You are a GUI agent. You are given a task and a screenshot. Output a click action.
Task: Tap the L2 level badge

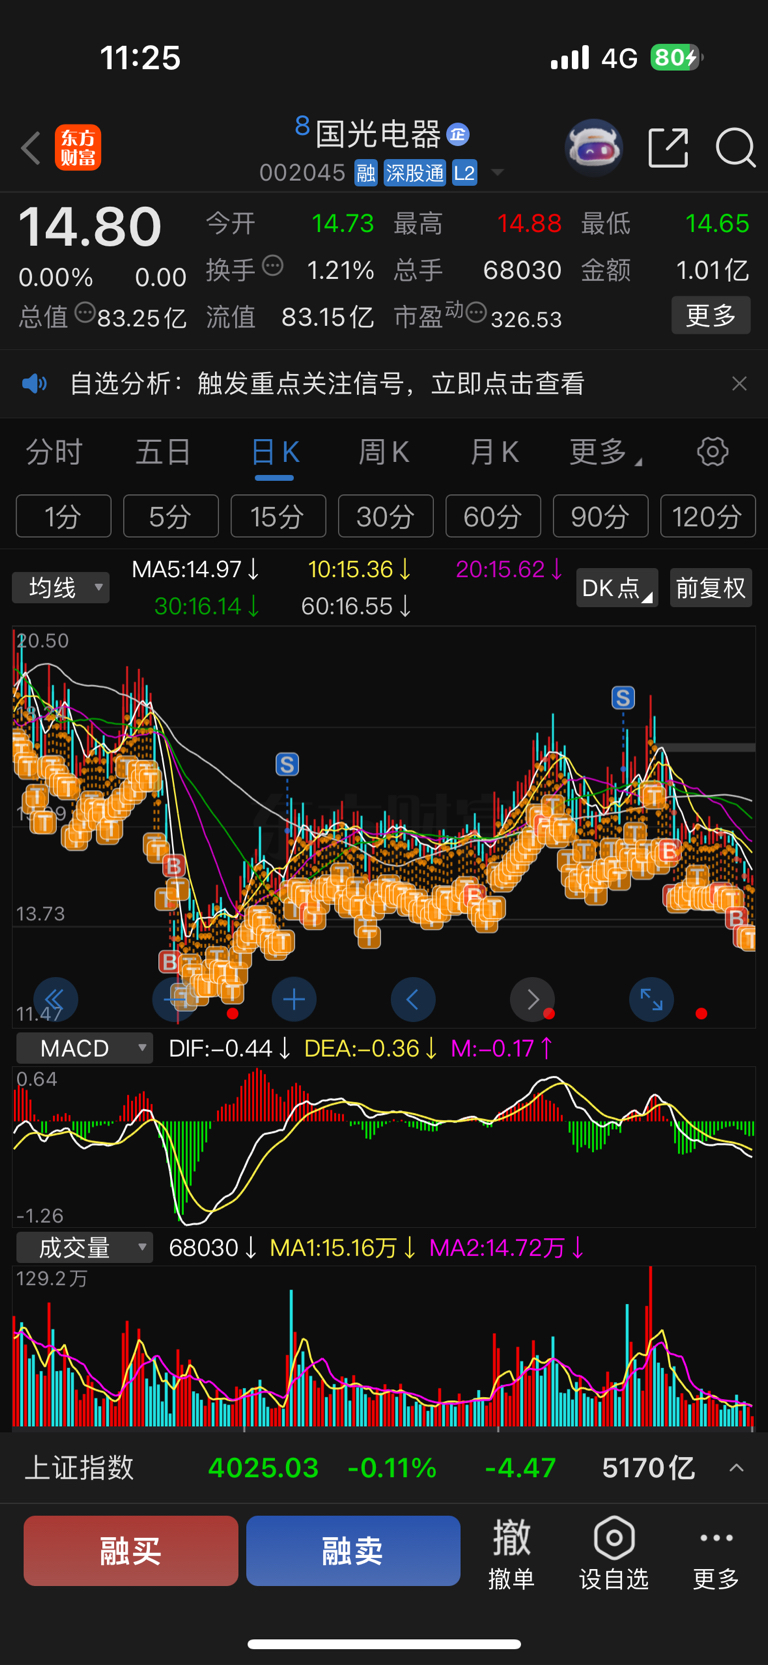464,173
